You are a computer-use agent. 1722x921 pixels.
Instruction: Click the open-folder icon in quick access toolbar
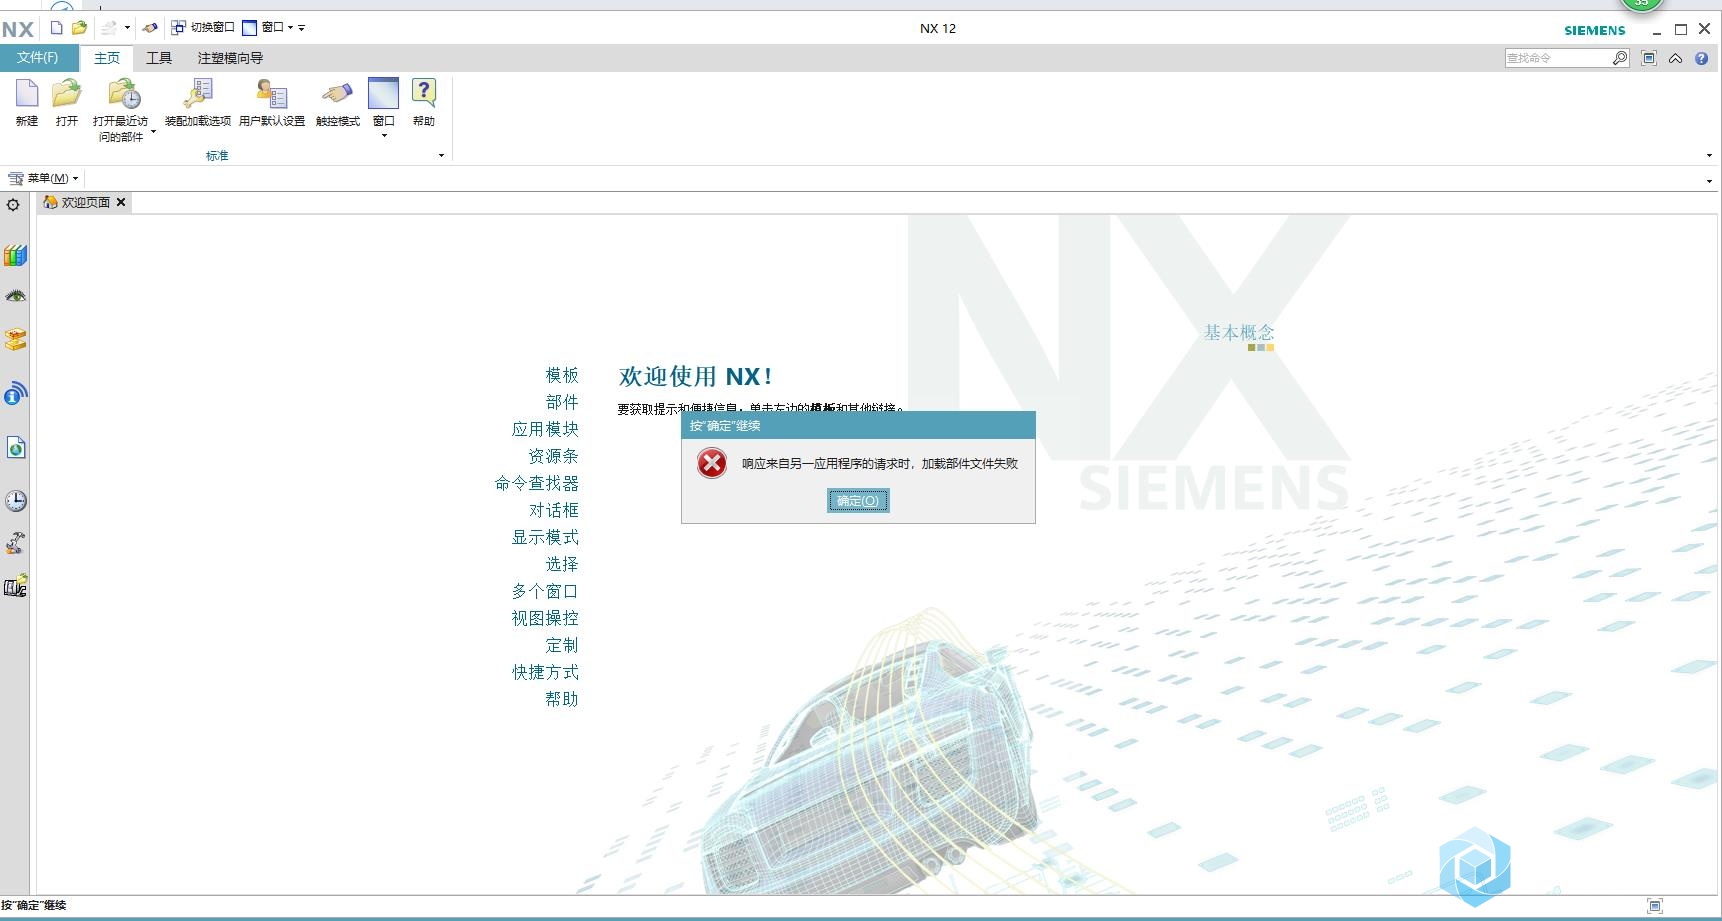tap(79, 28)
